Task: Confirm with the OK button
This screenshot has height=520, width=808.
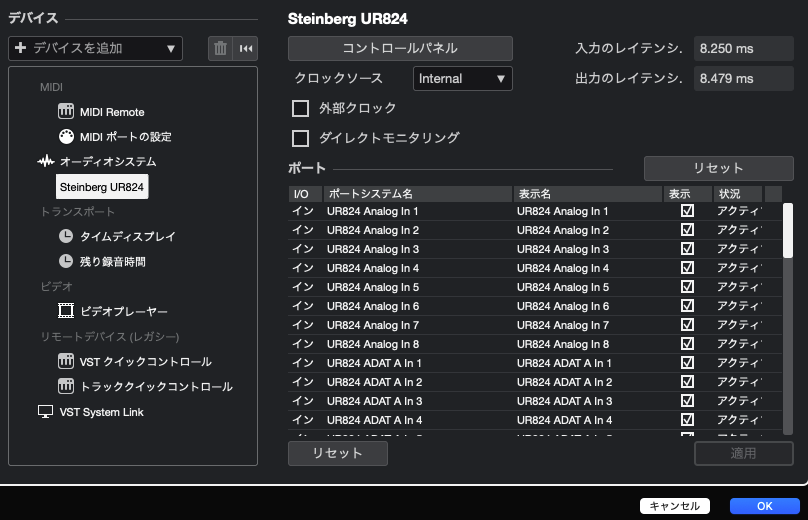Action: pos(765,506)
